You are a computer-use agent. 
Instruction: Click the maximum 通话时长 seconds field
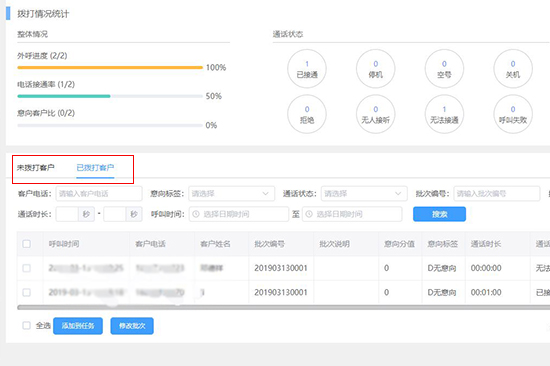[115, 214]
